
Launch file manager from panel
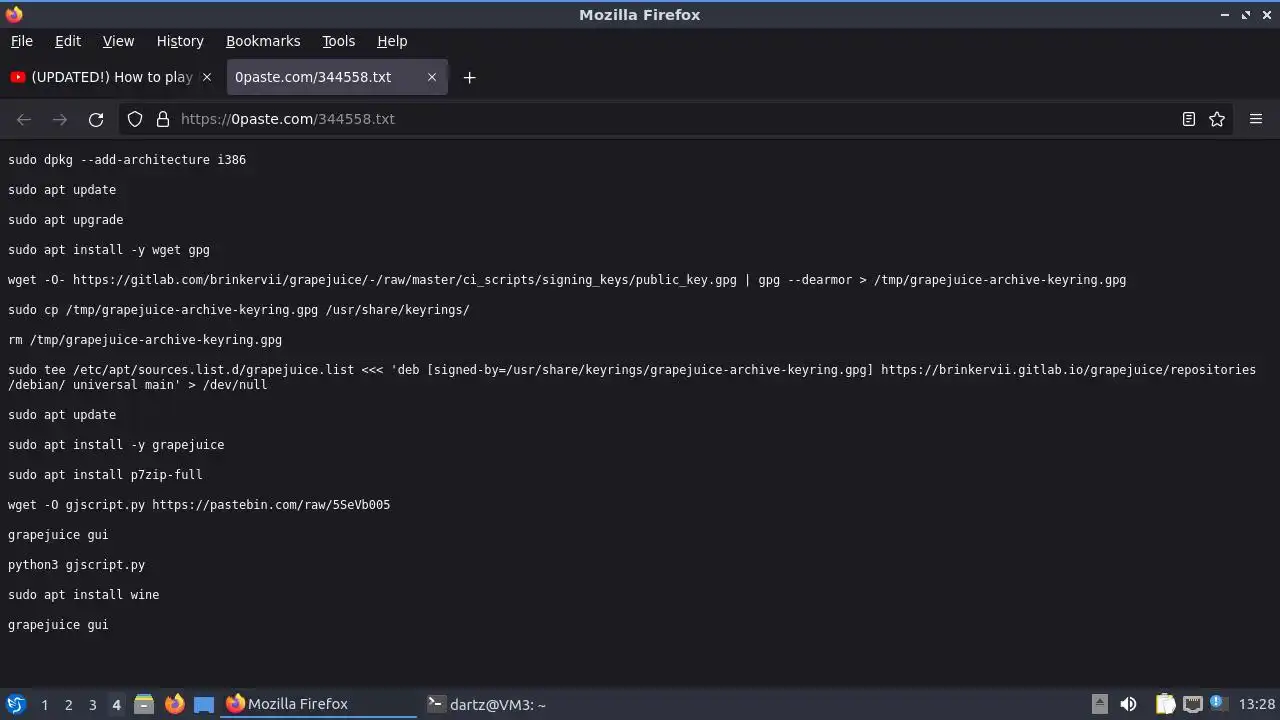tap(144, 704)
